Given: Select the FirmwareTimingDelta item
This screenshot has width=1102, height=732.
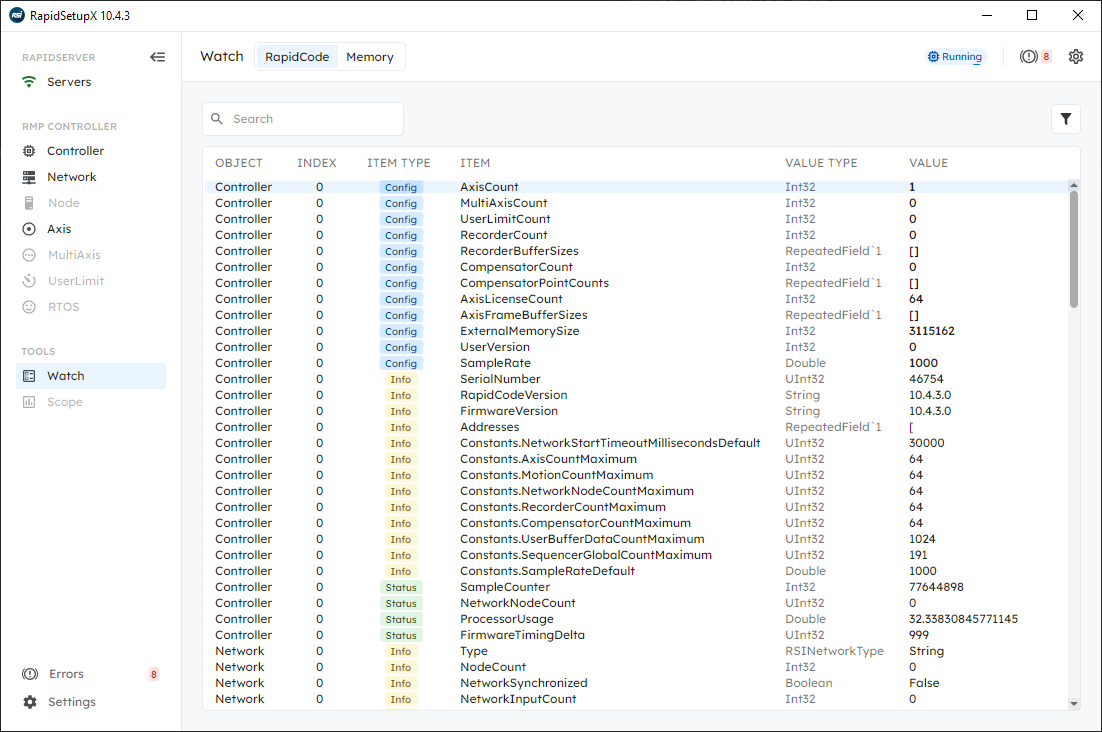Looking at the screenshot, I should point(522,635).
